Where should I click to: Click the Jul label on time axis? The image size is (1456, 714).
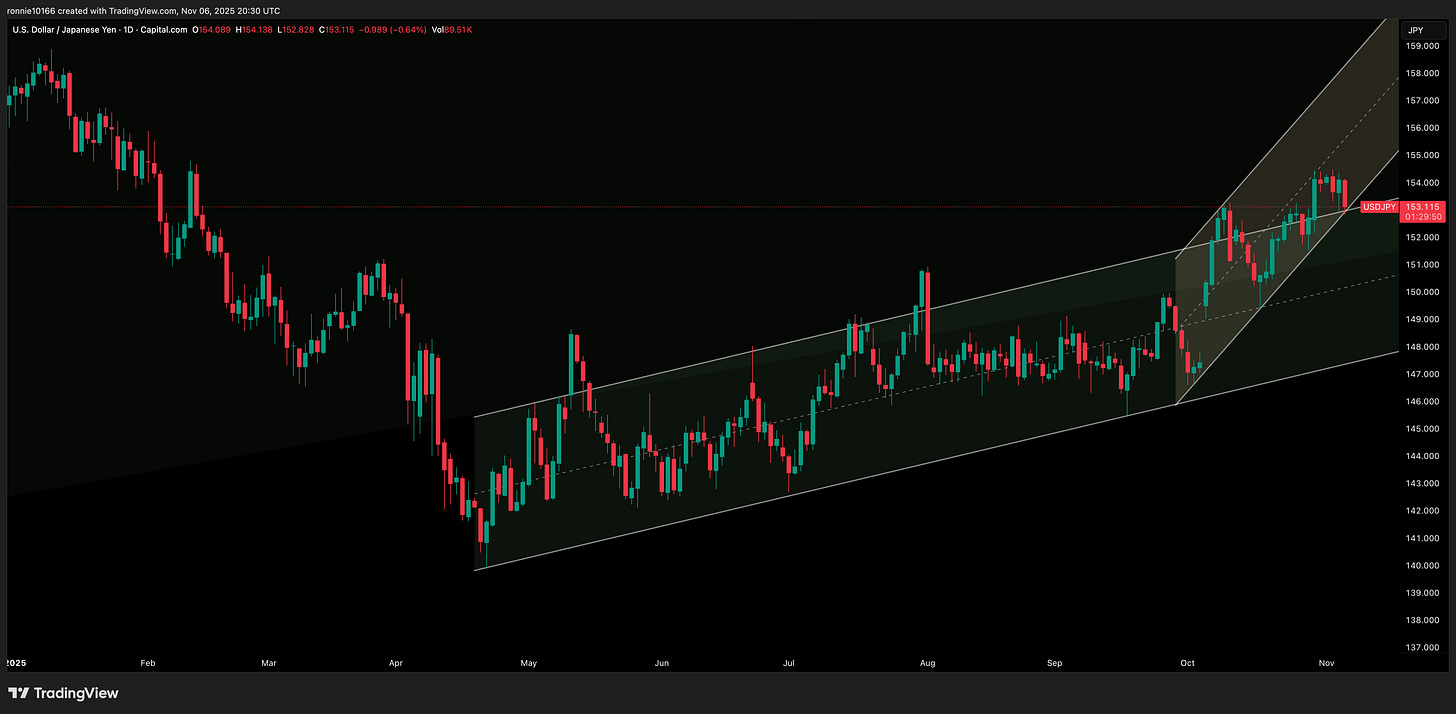point(790,663)
